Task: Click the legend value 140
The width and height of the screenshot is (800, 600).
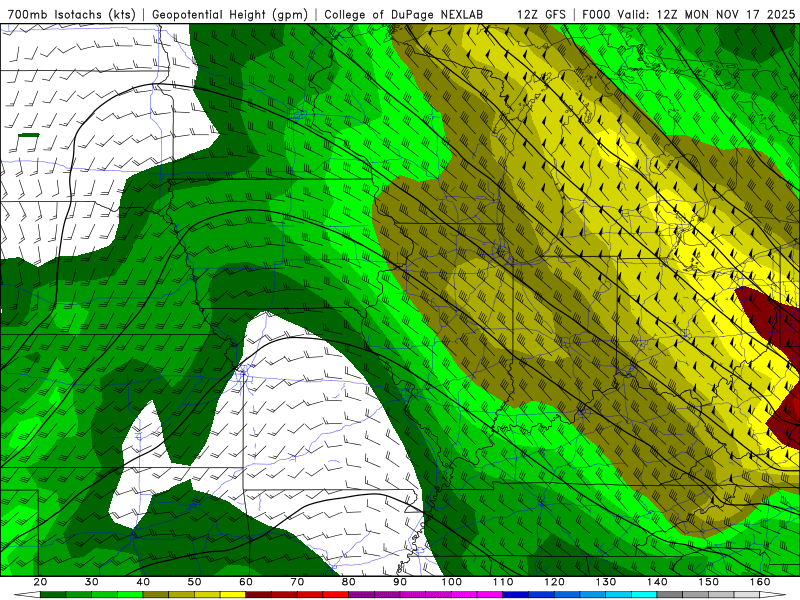Action: point(658,582)
